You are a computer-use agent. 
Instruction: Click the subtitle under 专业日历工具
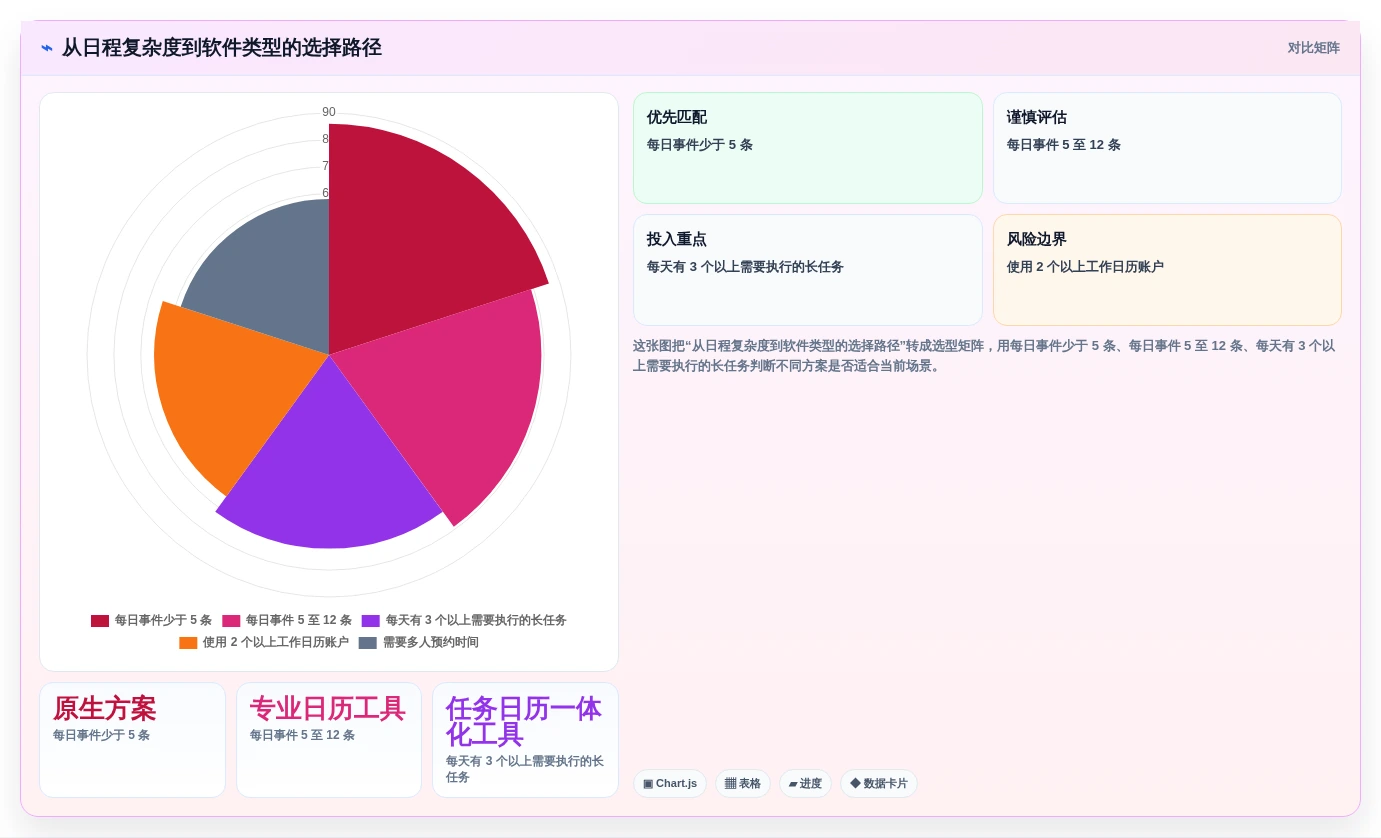302,735
